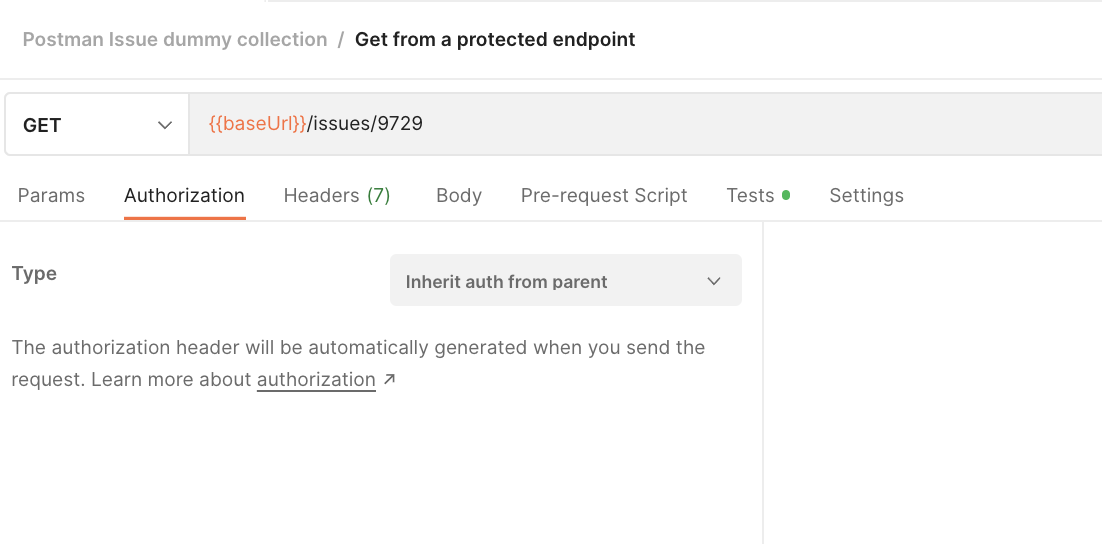This screenshot has width=1102, height=544.
Task: Click the chevron beside the GET method
Action: (x=165, y=125)
